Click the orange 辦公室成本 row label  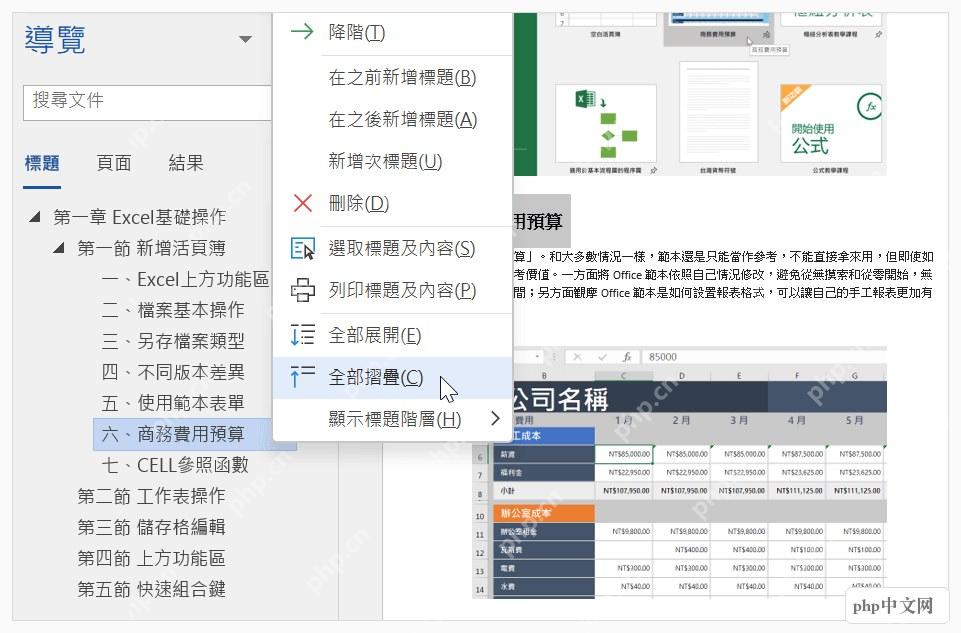(x=543, y=513)
